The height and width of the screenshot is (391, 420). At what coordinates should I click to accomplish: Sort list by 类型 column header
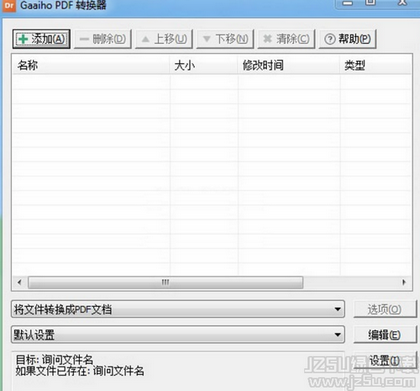click(376, 65)
